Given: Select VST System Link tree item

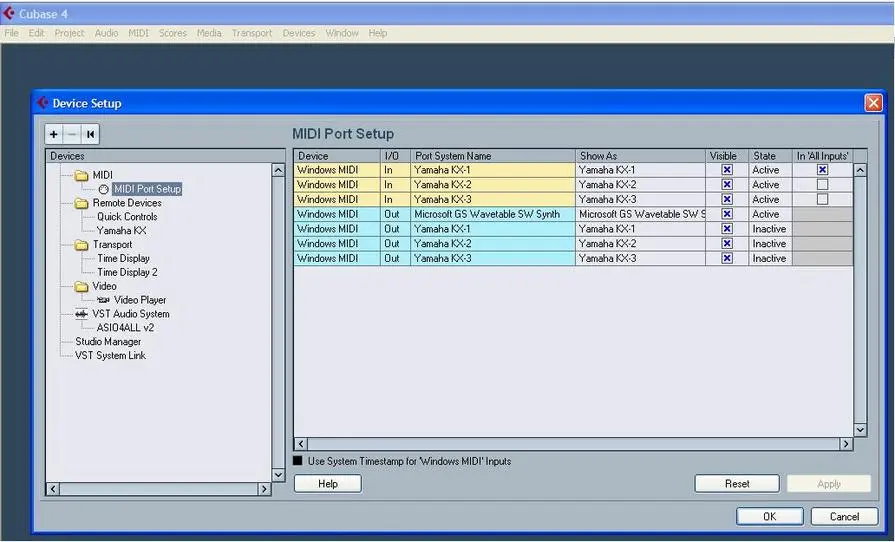Looking at the screenshot, I should tap(110, 355).
